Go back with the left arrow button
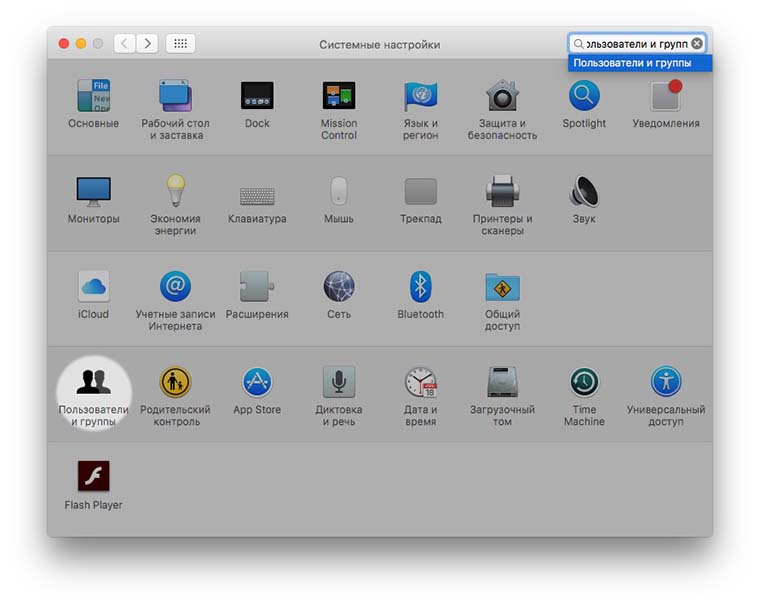 125,44
